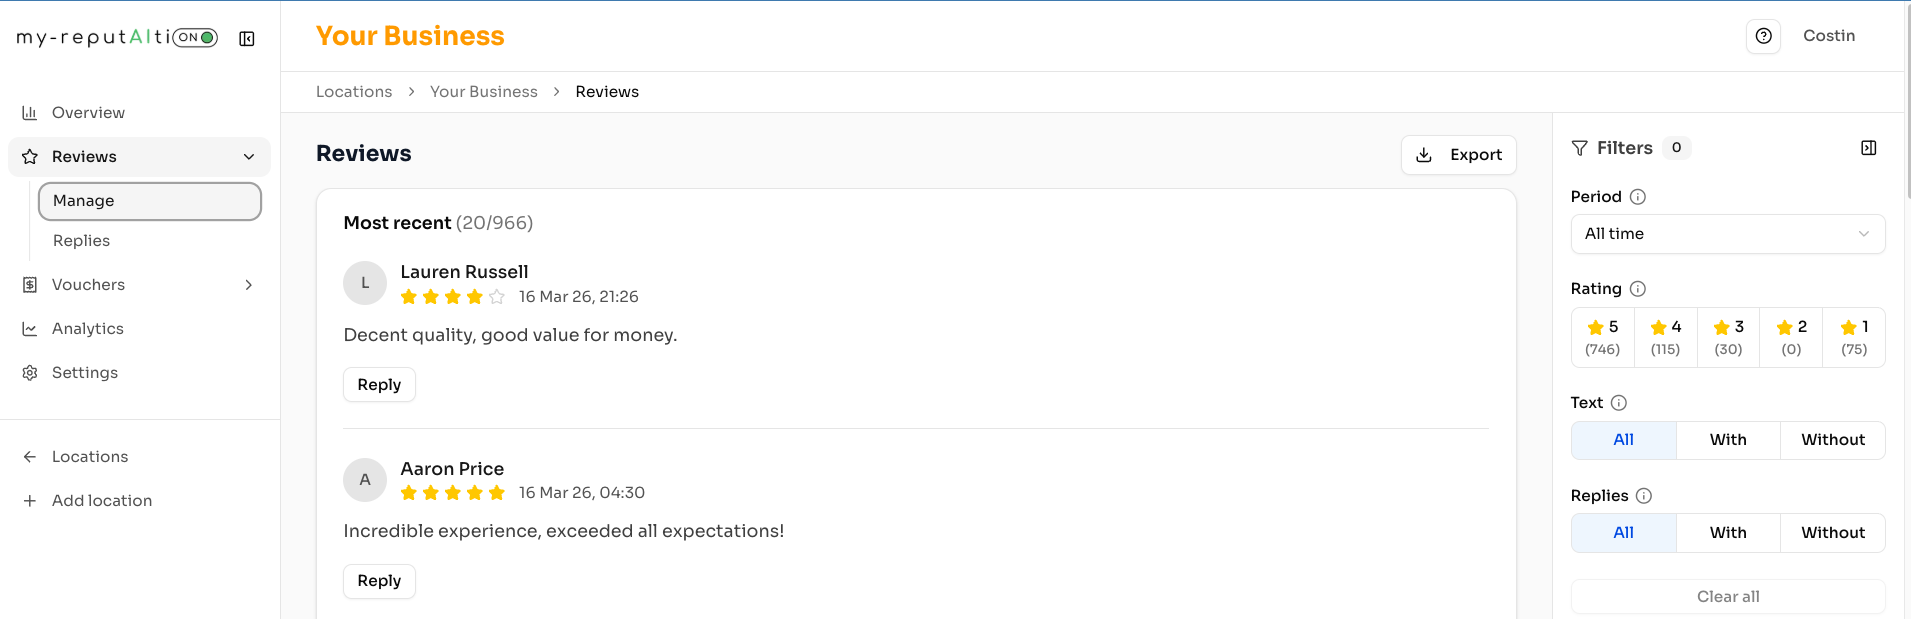Show reviews without replies

(1832, 533)
